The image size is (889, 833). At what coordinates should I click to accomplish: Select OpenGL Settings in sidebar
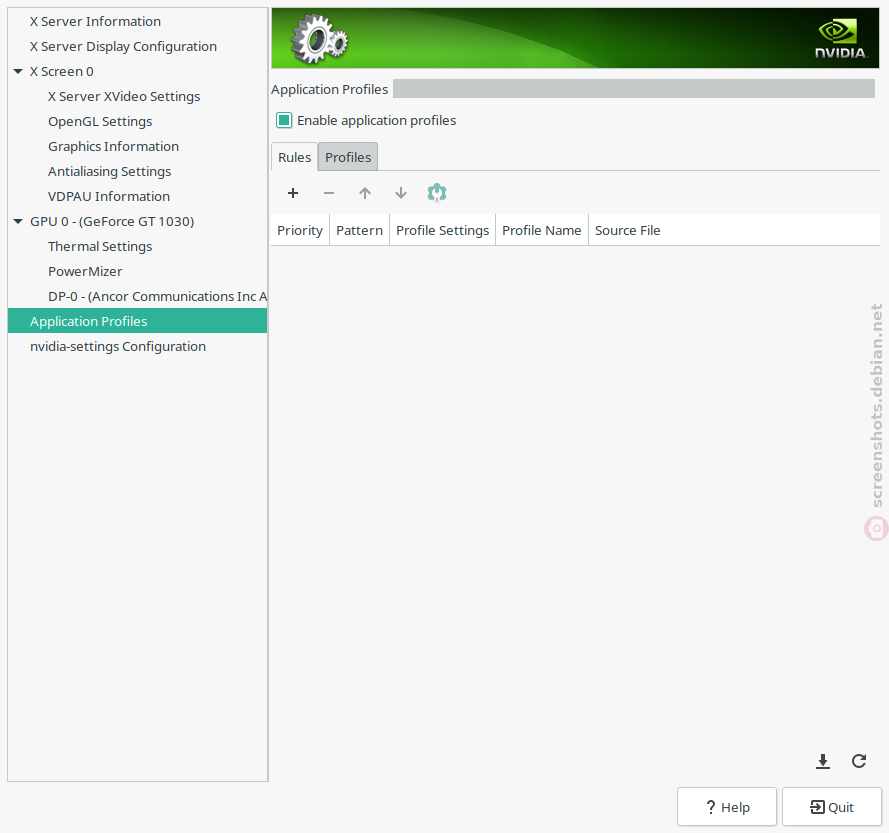pyautogui.click(x=100, y=121)
